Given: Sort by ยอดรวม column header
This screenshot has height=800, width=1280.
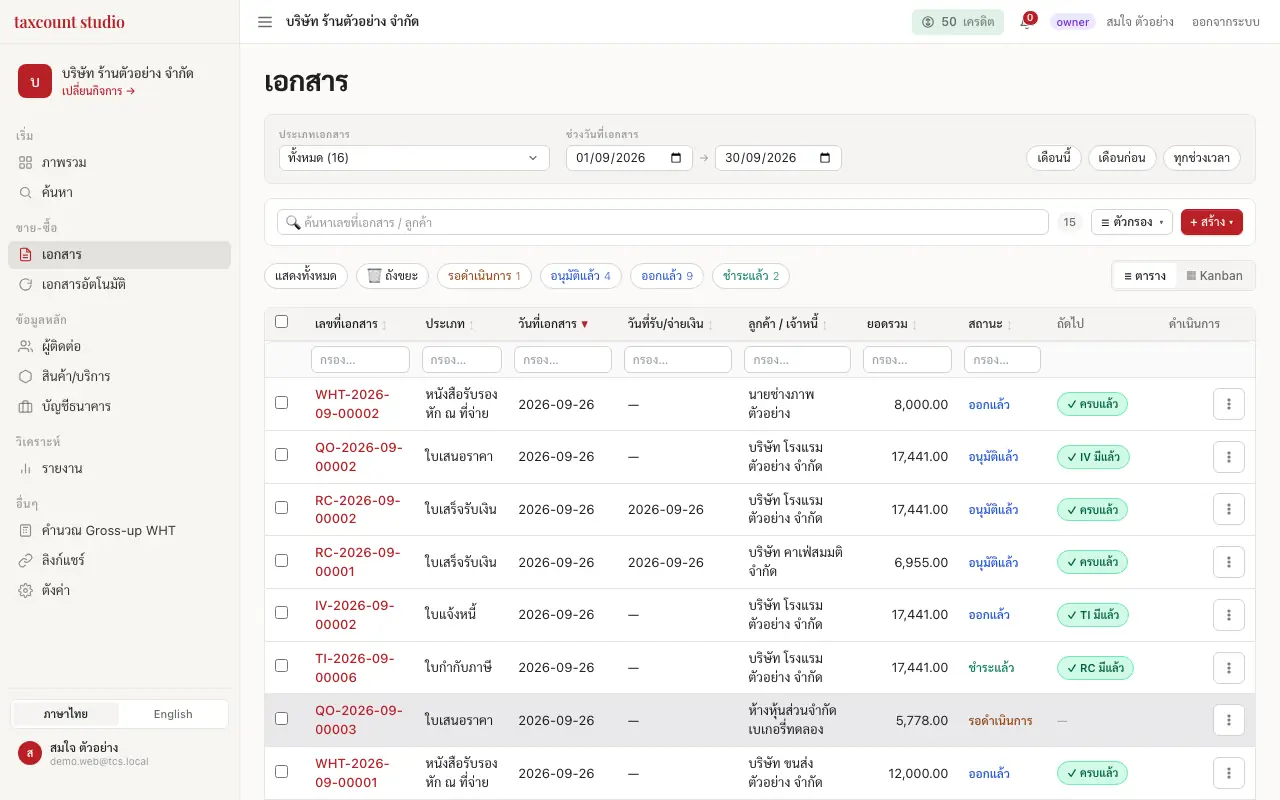Looking at the screenshot, I should pyautogui.click(x=893, y=324).
